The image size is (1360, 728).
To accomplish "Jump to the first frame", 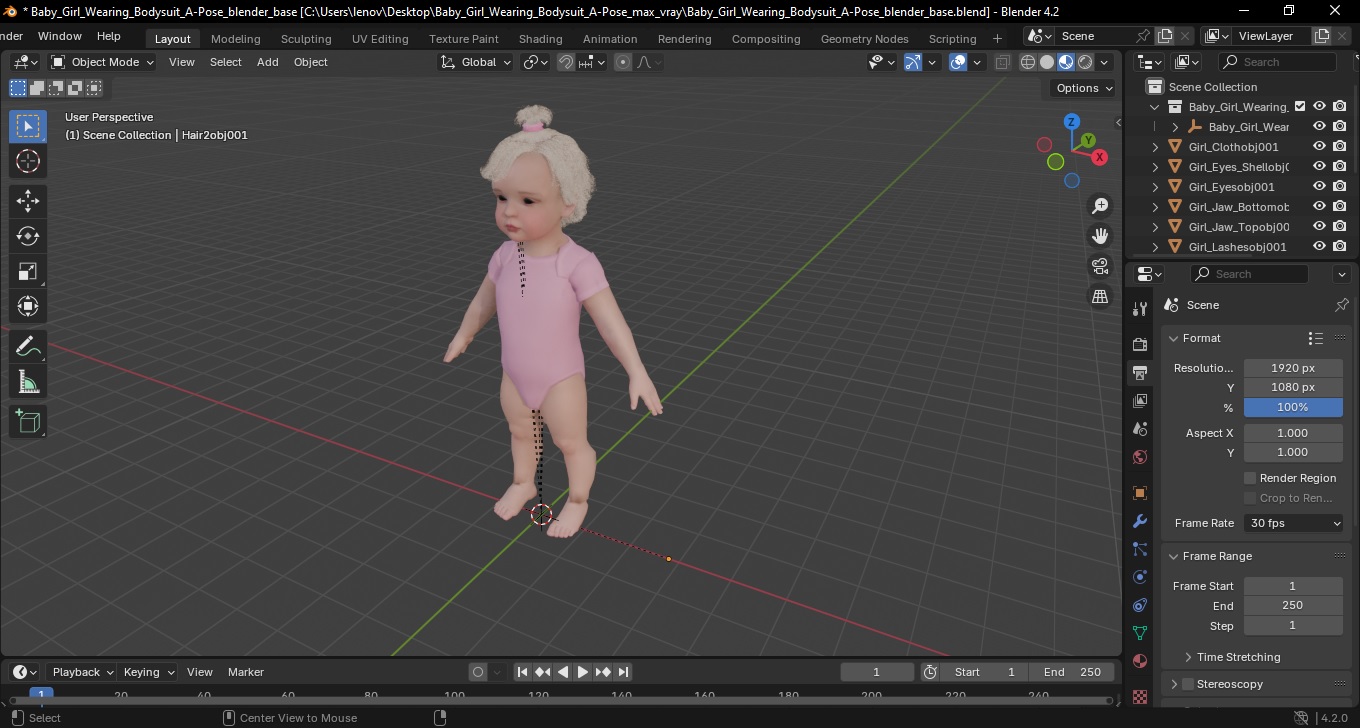I will coord(522,672).
